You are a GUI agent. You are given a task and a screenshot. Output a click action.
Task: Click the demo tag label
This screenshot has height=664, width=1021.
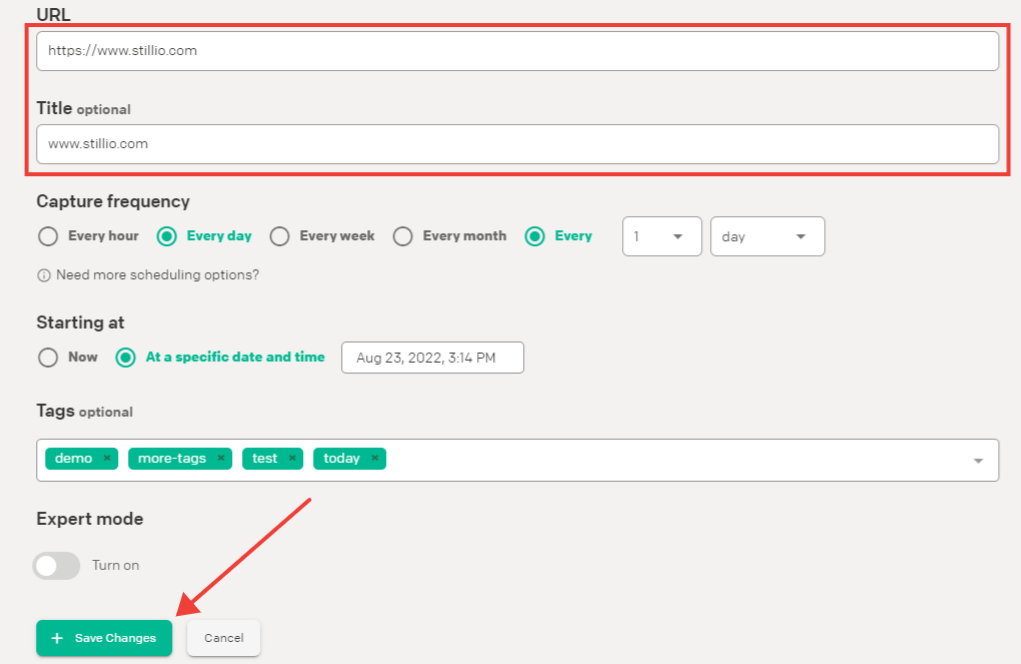[74, 458]
